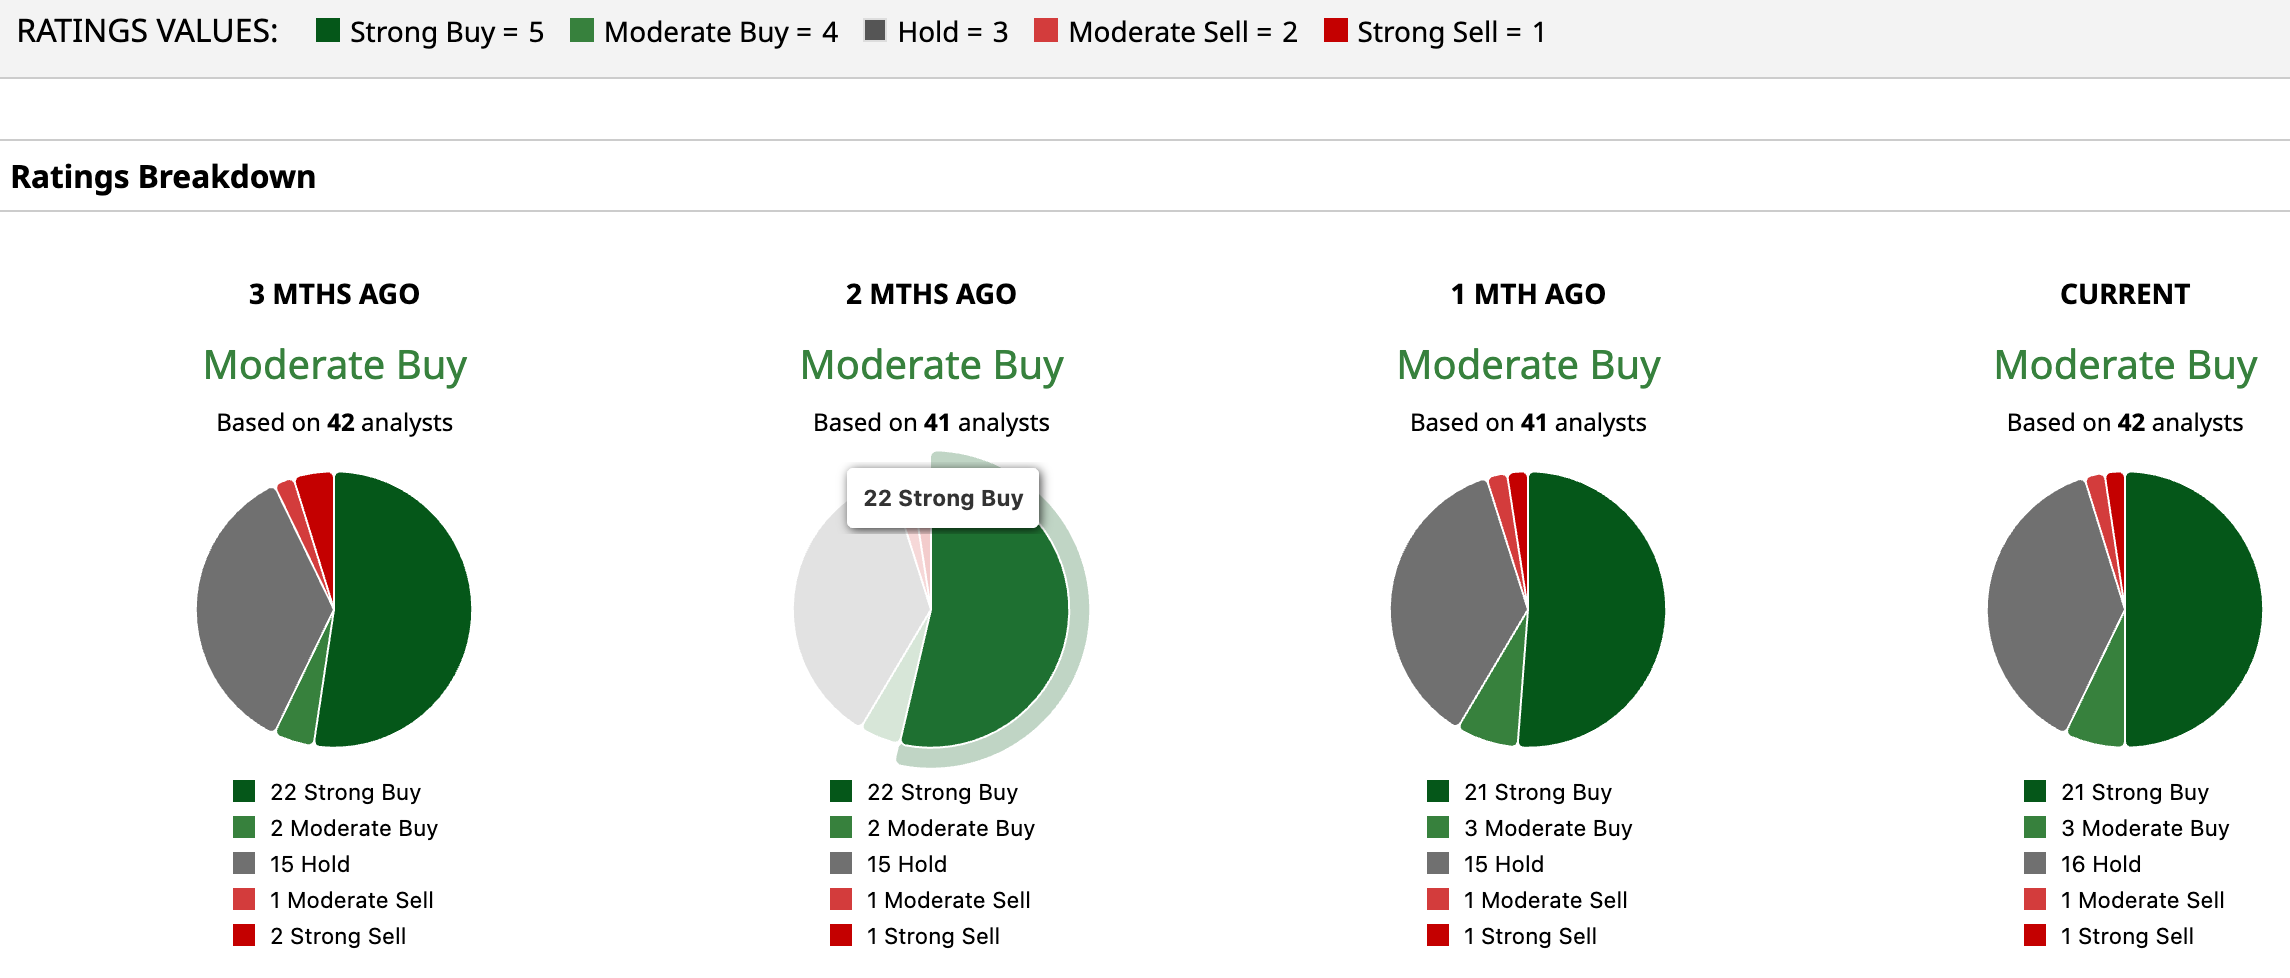Select '15 Hold' legend entry under 2 MTHS AGO
Viewport: 2290px width, 978px height.
(x=906, y=864)
